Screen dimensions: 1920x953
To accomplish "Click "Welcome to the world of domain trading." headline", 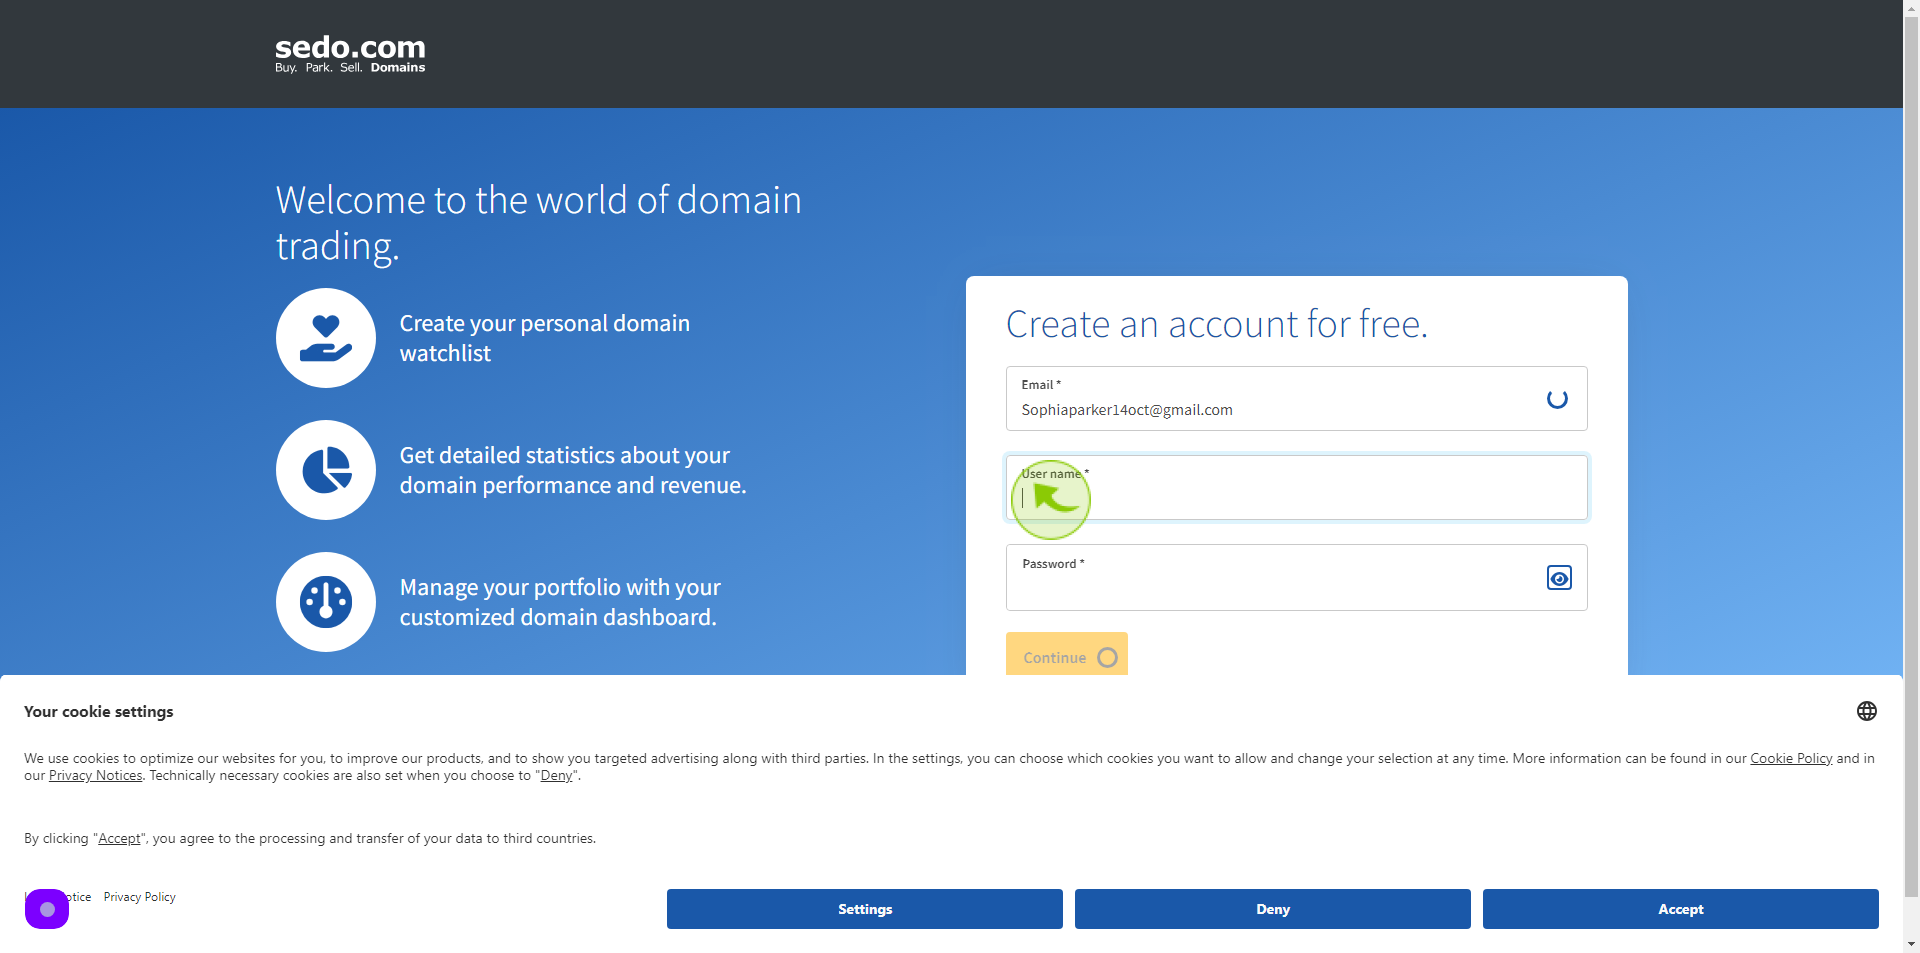I will coord(538,223).
